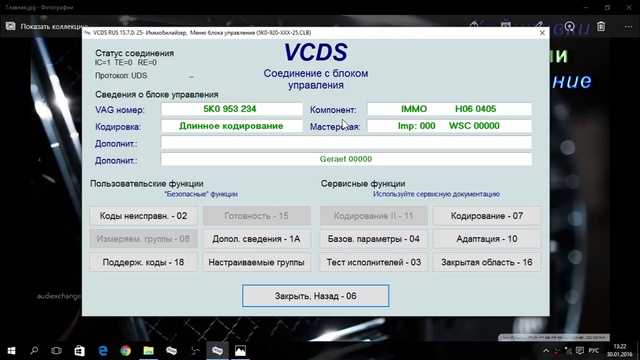
Task: Click the network signal tray icon
Action: [x=568, y=351]
